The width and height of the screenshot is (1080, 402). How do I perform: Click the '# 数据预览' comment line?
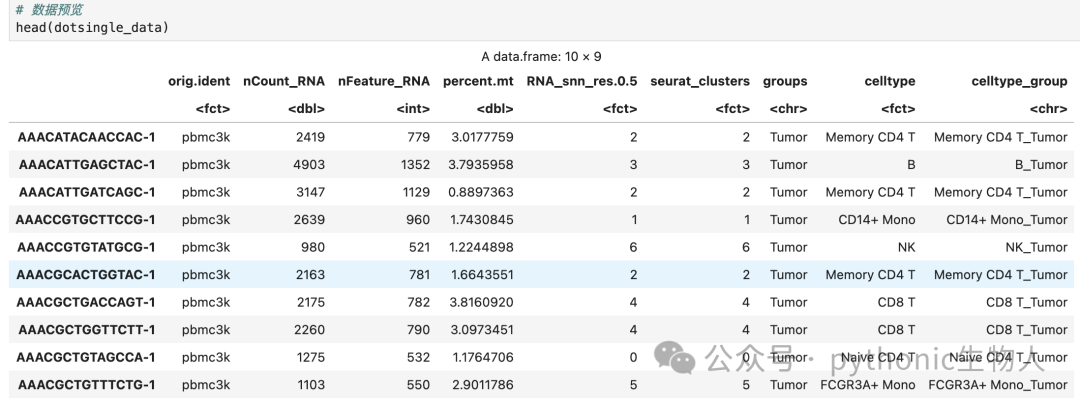[x=49, y=10]
